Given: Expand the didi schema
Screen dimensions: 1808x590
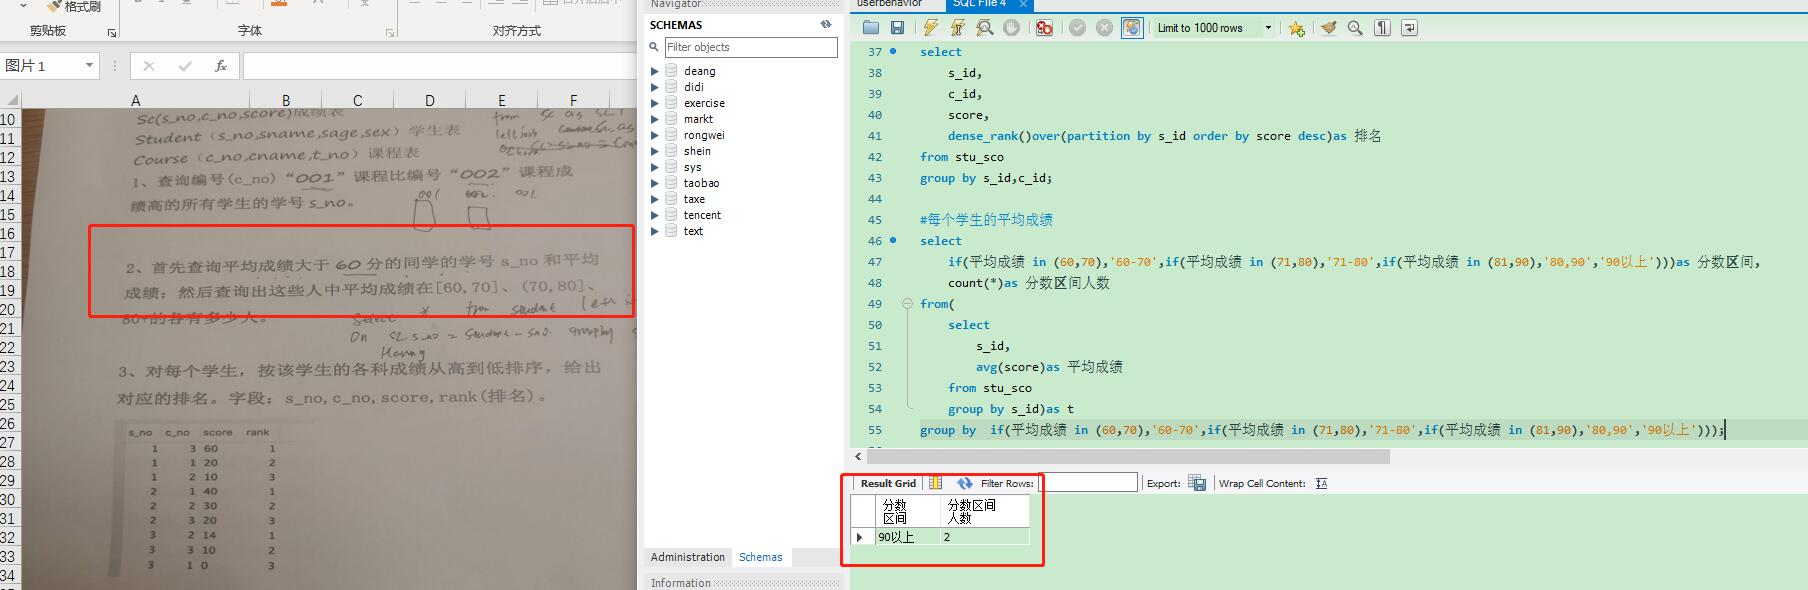Looking at the screenshot, I should tap(655, 87).
